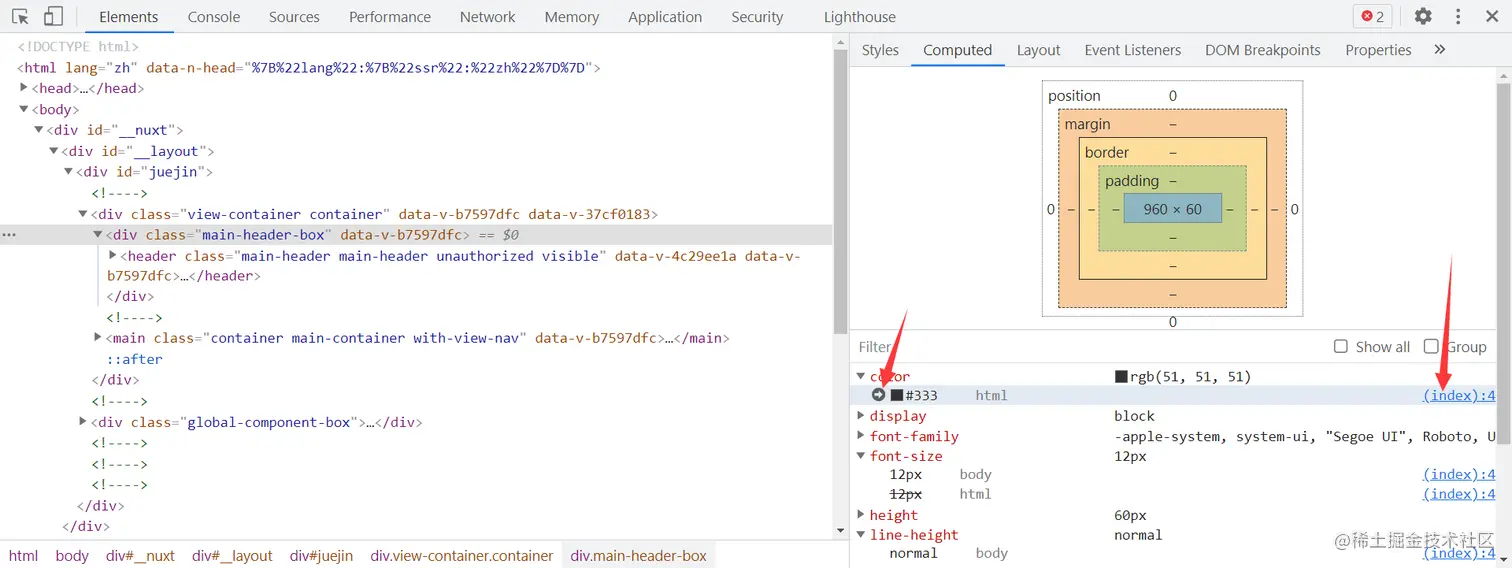Expand the main container element

(99, 338)
